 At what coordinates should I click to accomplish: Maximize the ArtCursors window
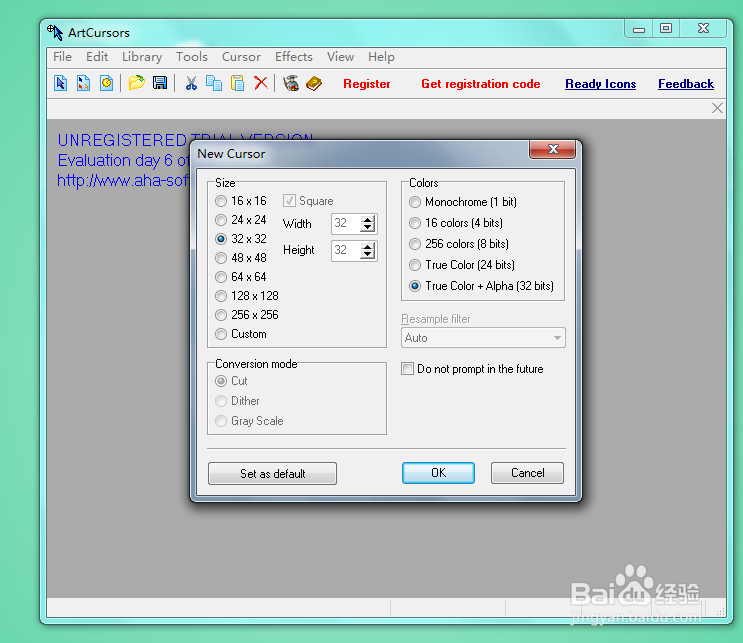pyautogui.click(x=666, y=28)
